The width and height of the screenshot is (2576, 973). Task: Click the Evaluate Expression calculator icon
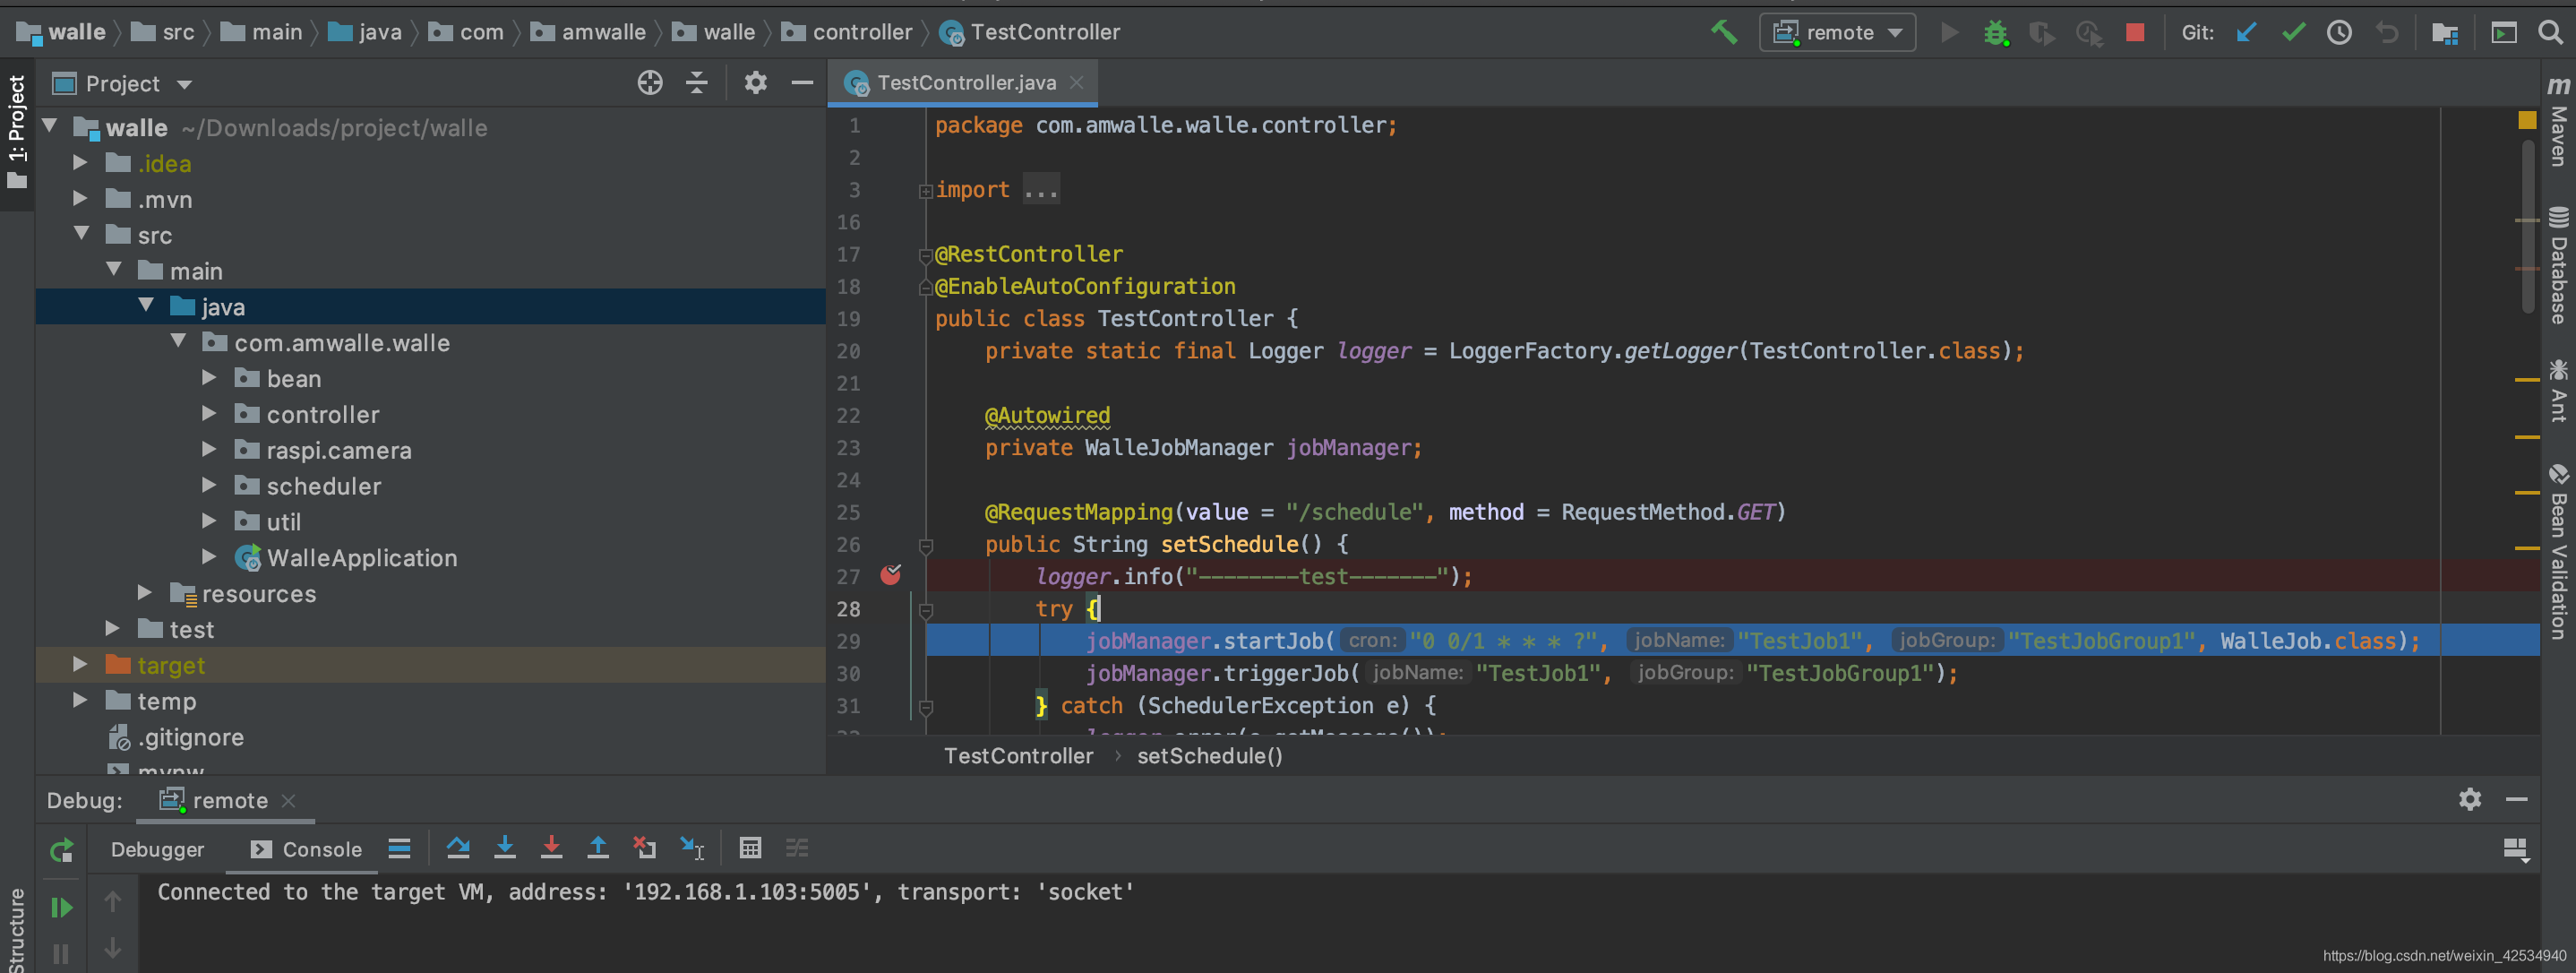point(750,848)
